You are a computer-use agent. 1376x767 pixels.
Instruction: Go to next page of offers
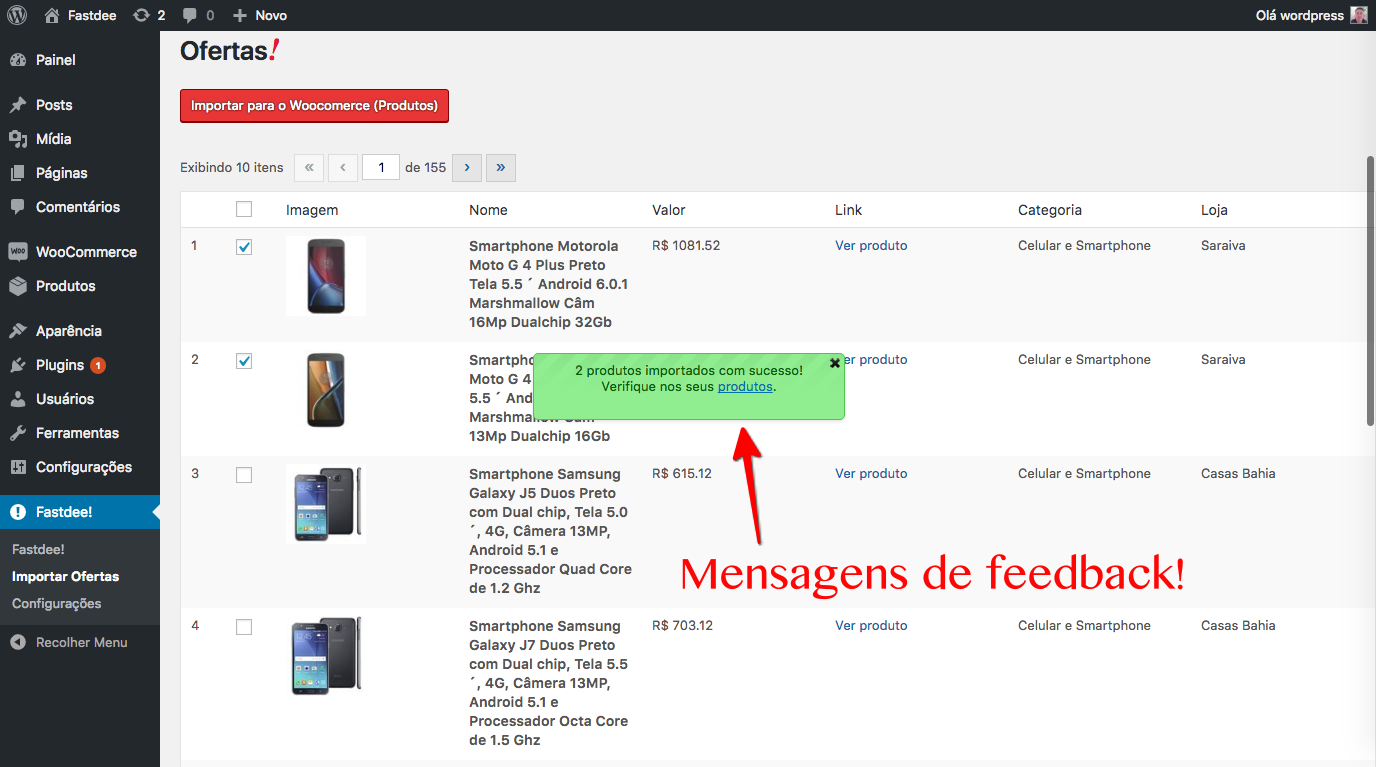tap(467, 168)
